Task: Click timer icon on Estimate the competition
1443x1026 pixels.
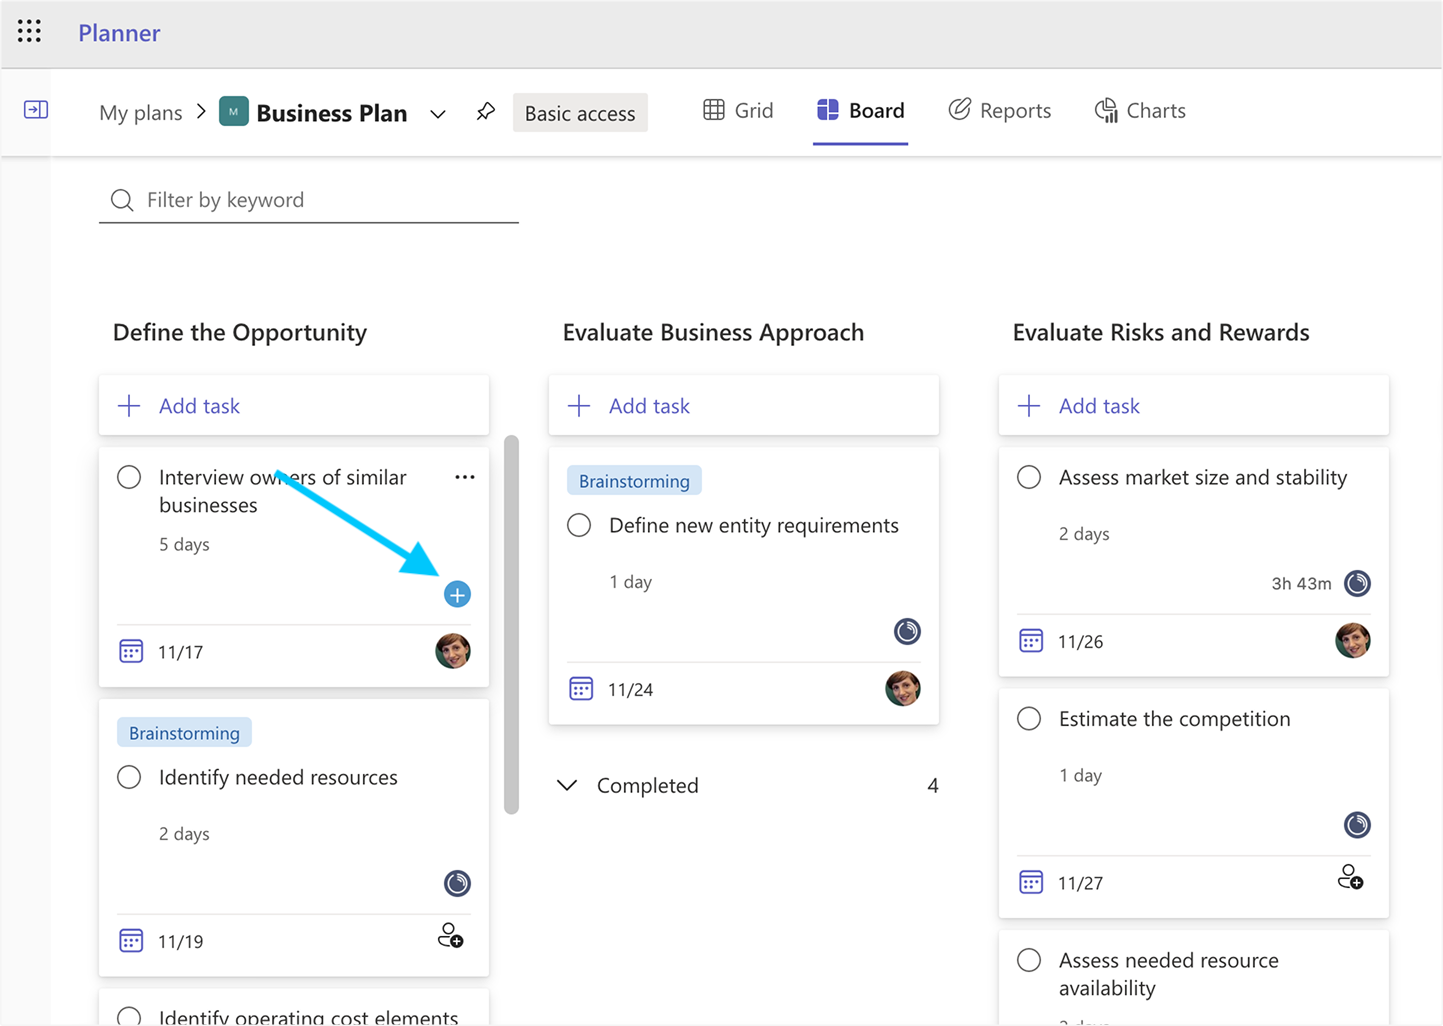Action: (1357, 825)
